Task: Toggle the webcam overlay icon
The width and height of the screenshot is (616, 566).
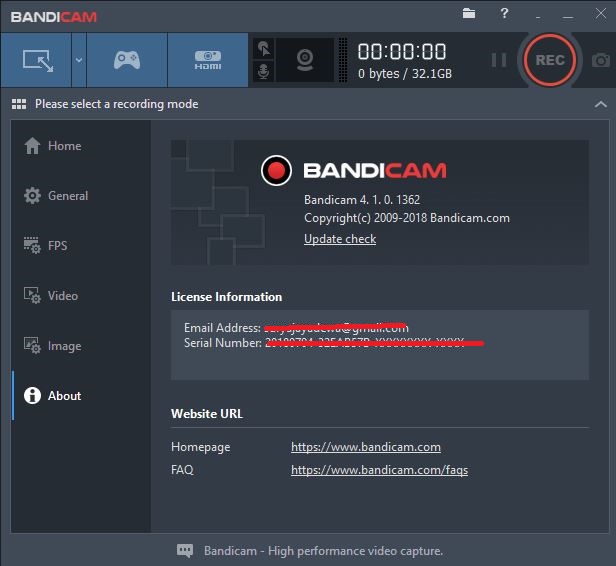Action: click(x=305, y=60)
